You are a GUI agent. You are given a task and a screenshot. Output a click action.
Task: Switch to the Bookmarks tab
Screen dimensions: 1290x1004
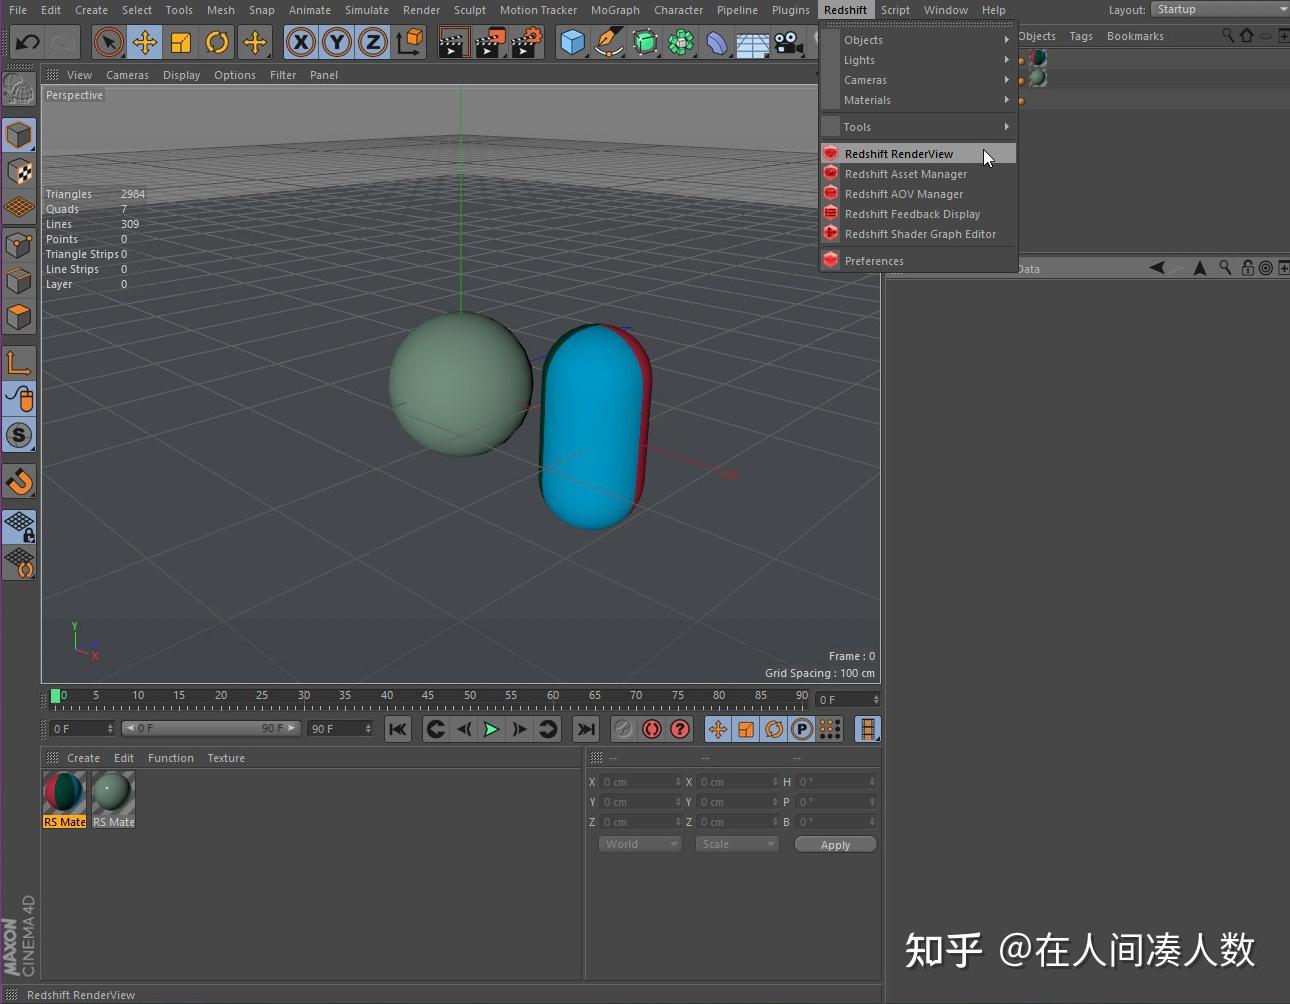[1135, 35]
